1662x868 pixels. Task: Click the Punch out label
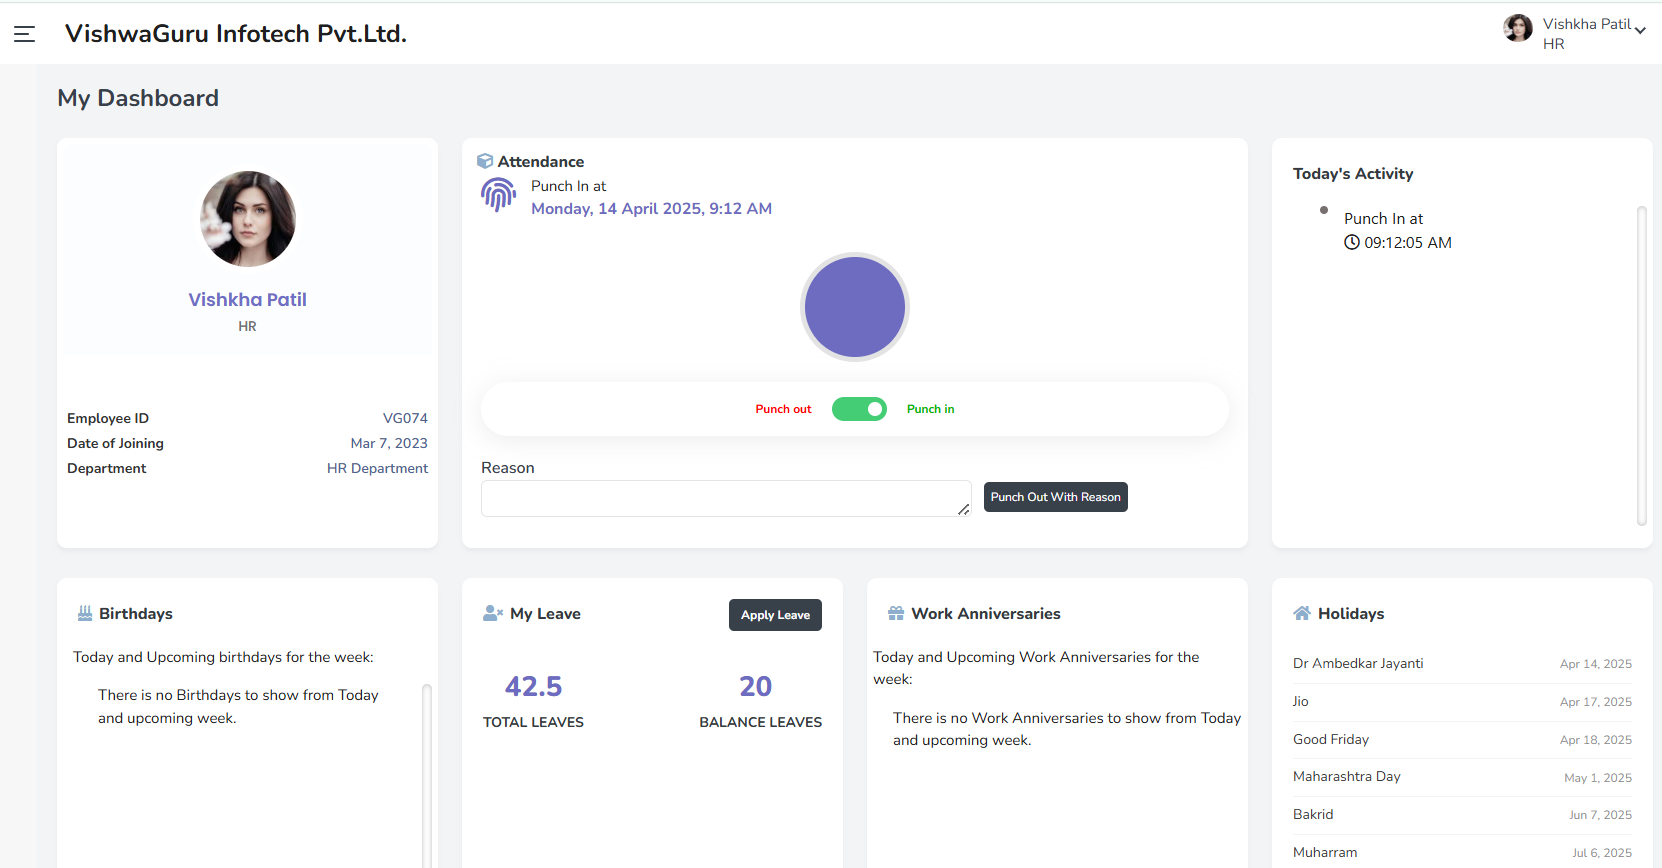[x=783, y=409]
